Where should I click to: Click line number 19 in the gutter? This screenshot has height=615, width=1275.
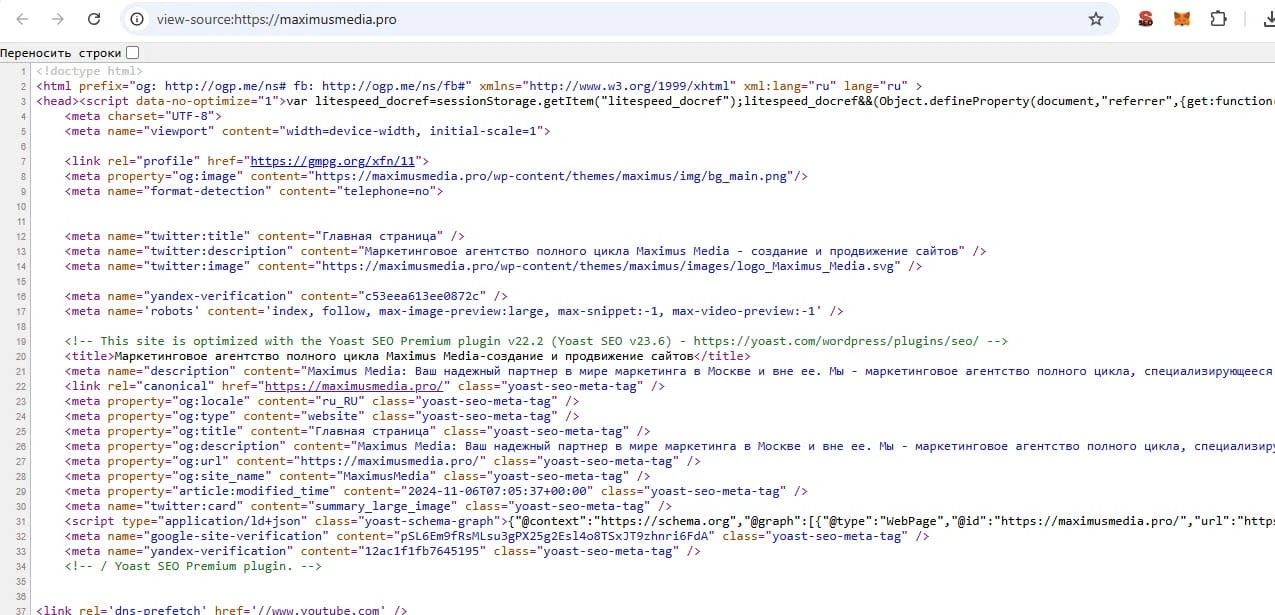point(19,341)
